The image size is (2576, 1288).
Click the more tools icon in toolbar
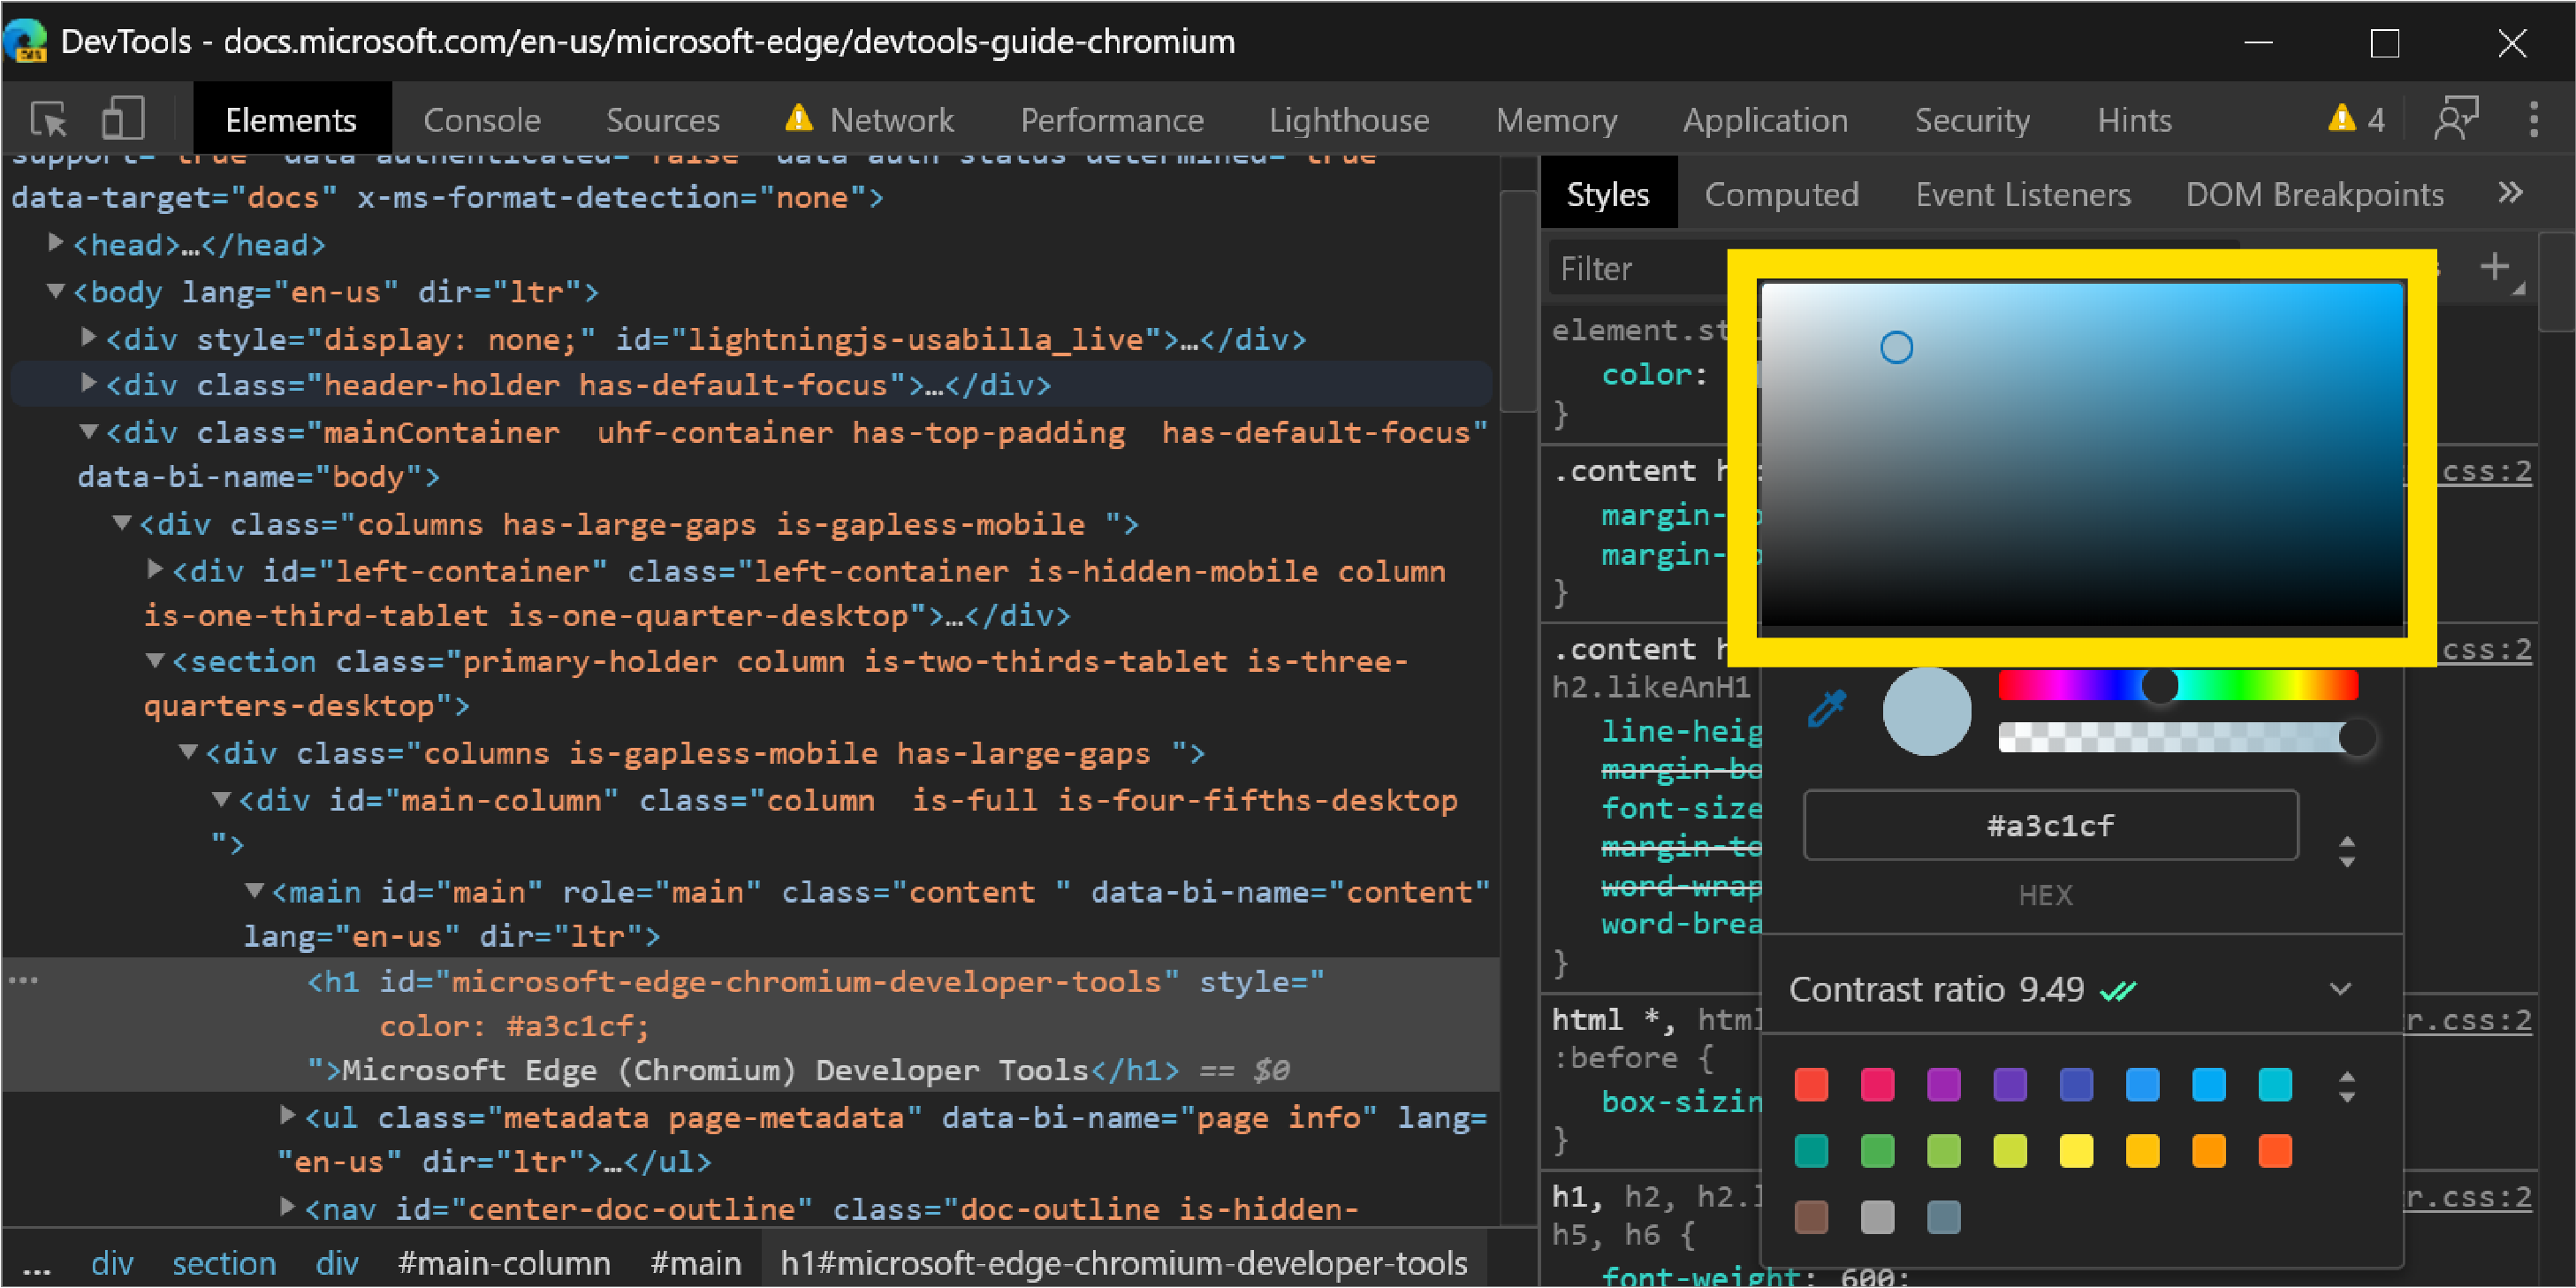tap(2534, 118)
